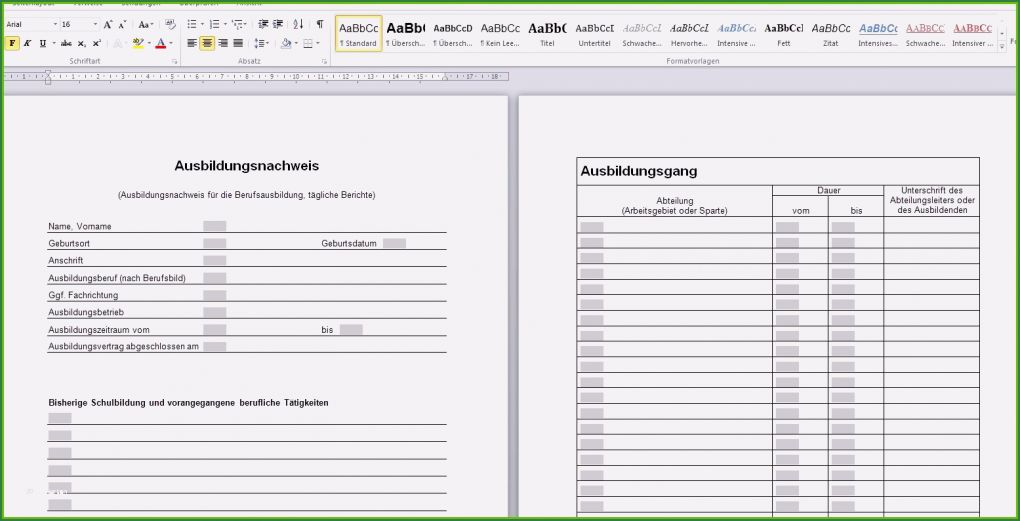Screen dimensions: 1020x521
Task: Select the Standard style thumbnail
Action: pyautogui.click(x=358, y=34)
